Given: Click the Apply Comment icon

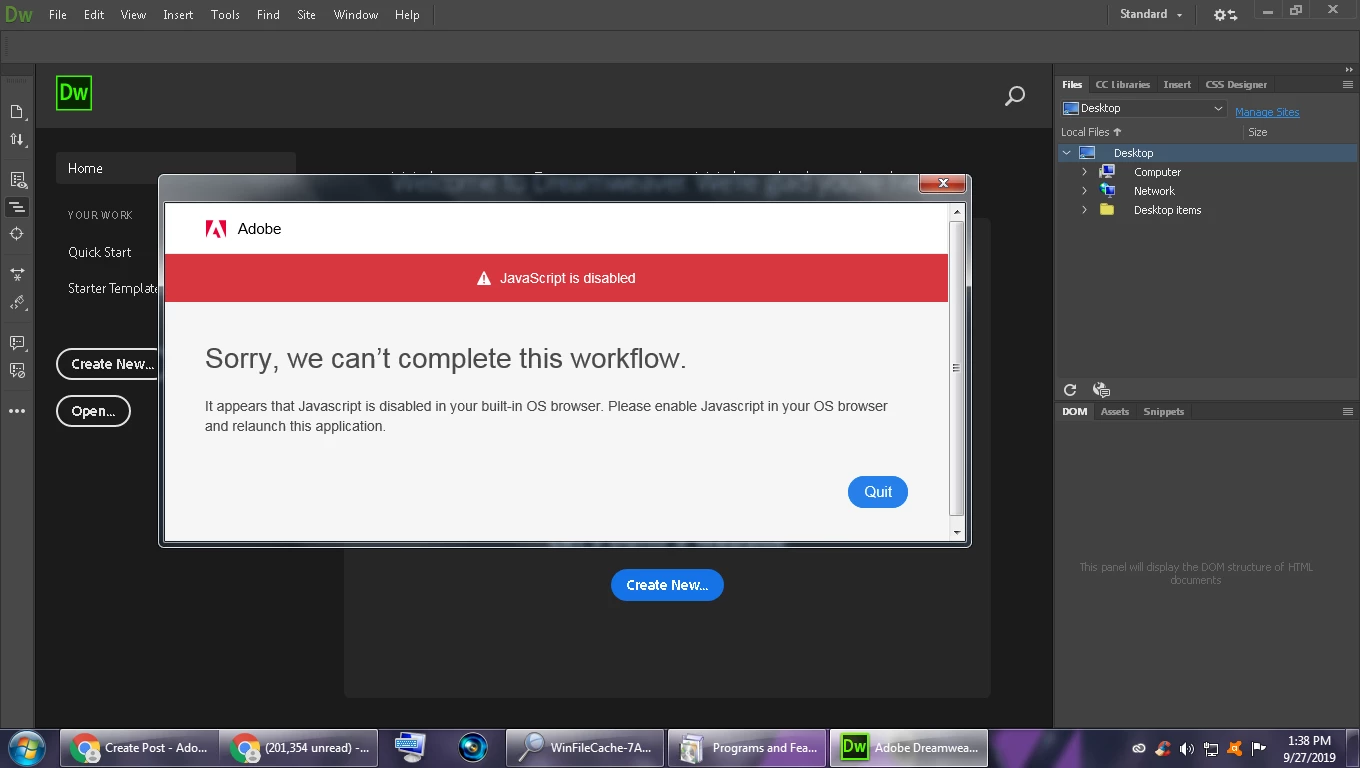Looking at the screenshot, I should pyautogui.click(x=17, y=343).
